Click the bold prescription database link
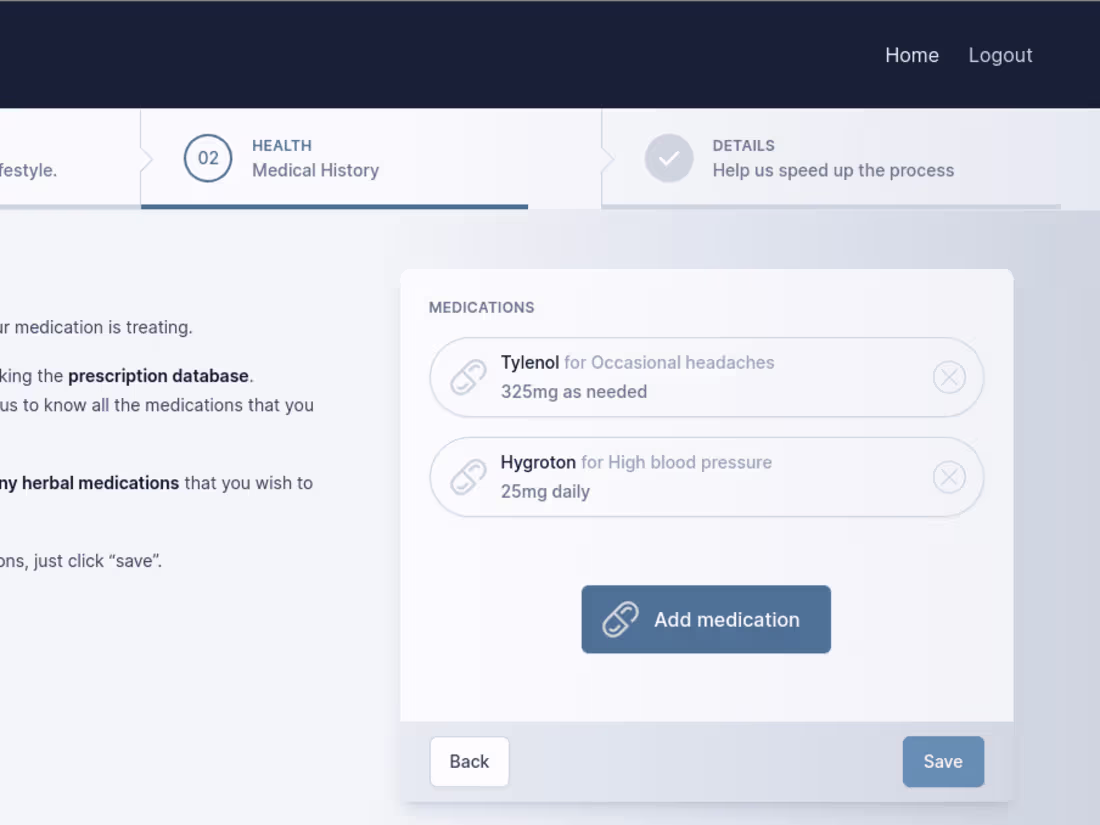This screenshot has width=1100, height=825. click(x=157, y=376)
